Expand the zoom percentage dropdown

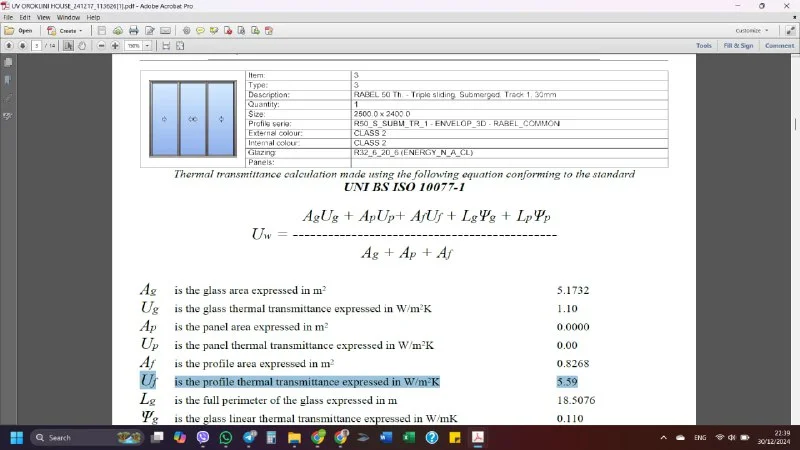pyautogui.click(x=148, y=46)
